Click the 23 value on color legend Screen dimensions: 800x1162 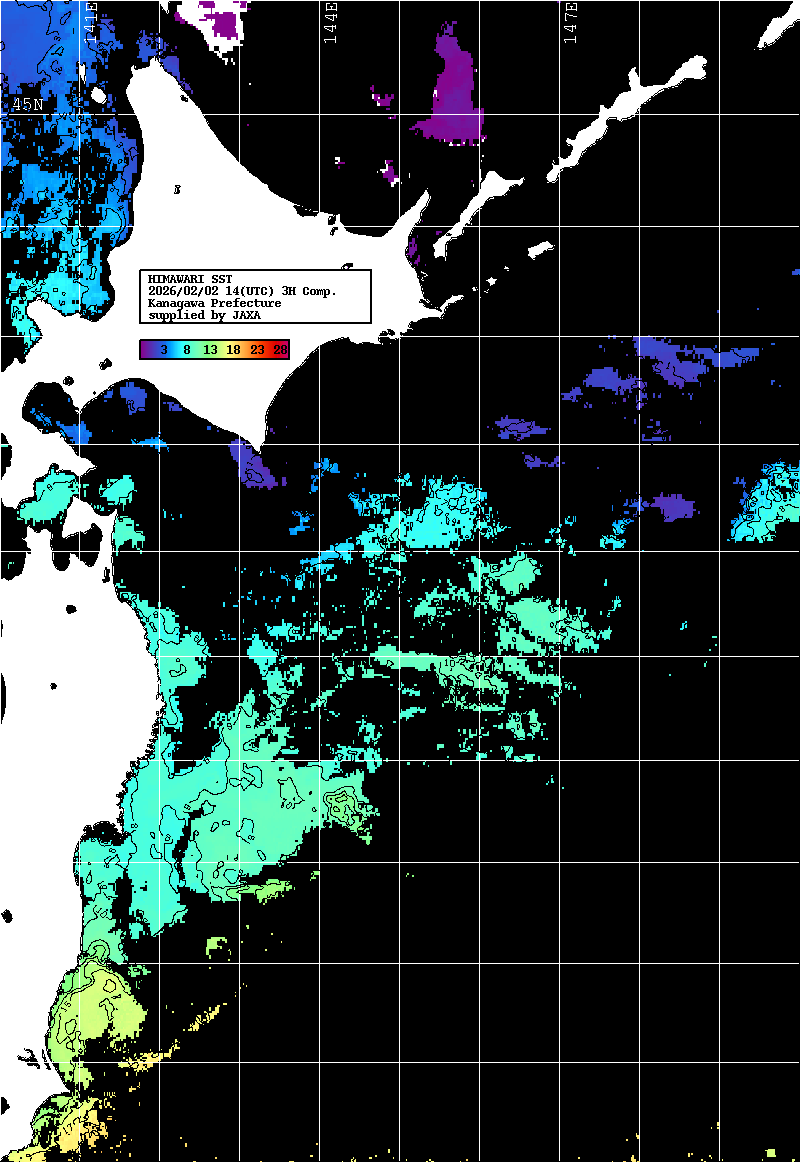(x=257, y=350)
